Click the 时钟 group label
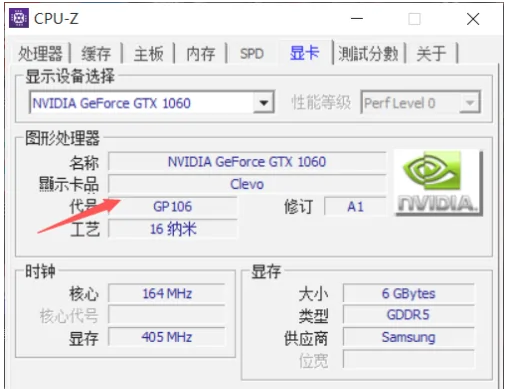This screenshot has height=389, width=508. click(x=40, y=271)
